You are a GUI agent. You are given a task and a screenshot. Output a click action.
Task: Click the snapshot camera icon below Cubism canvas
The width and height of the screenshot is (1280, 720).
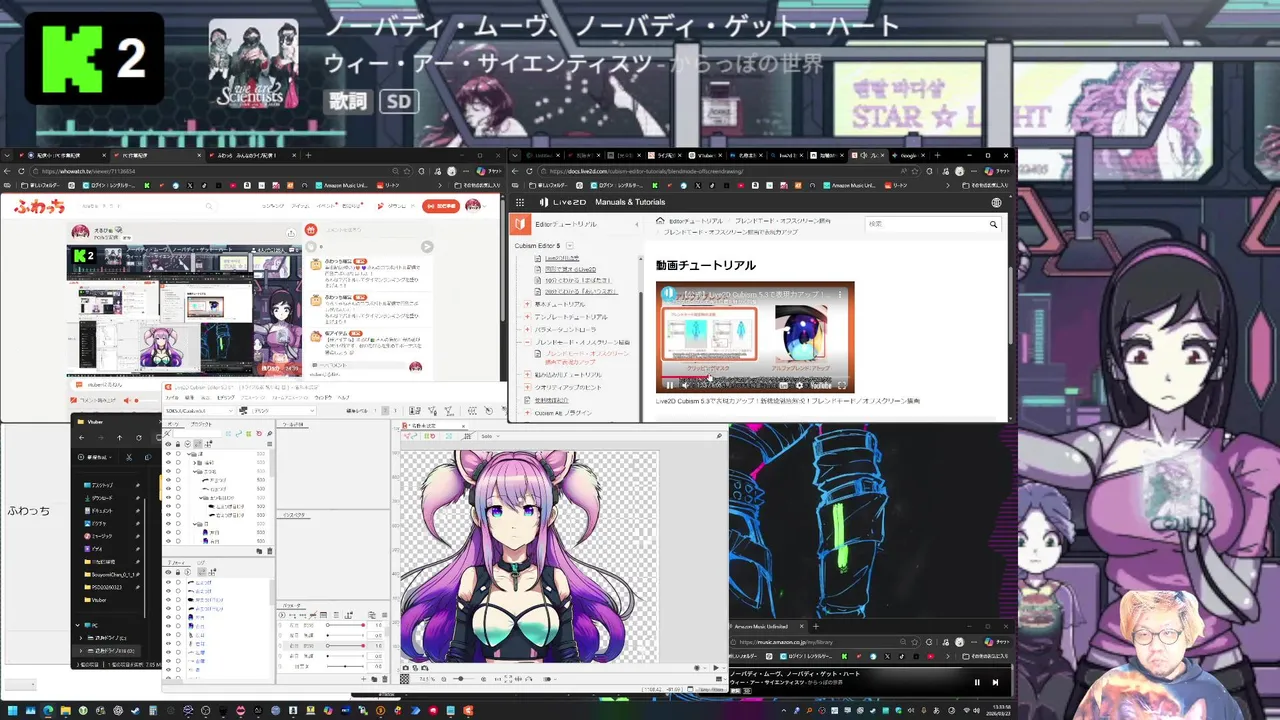click(x=405, y=667)
